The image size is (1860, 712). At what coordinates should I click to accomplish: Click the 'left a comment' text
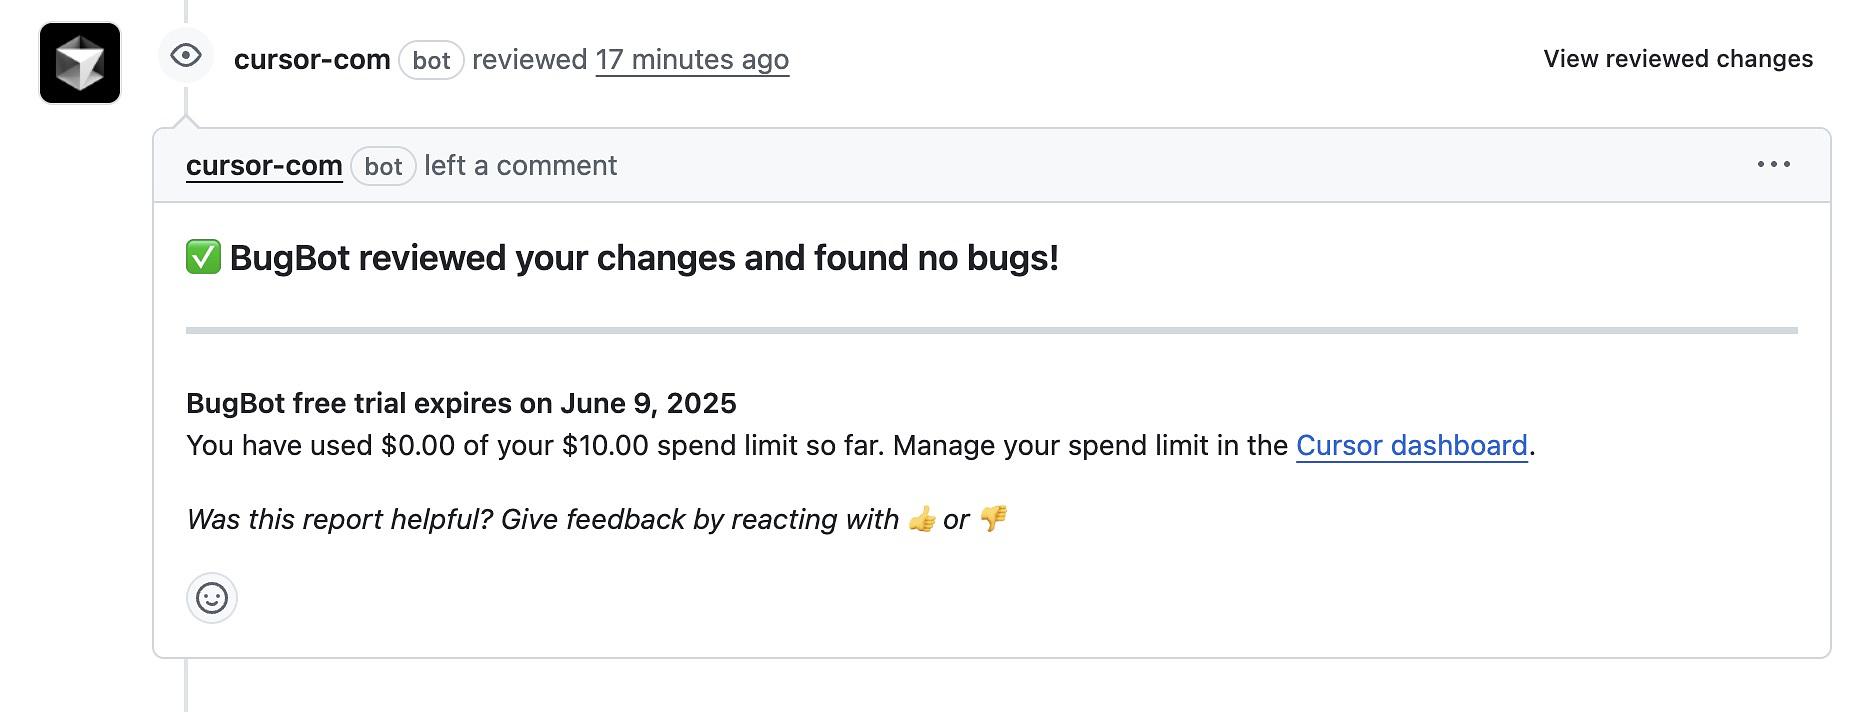(520, 166)
